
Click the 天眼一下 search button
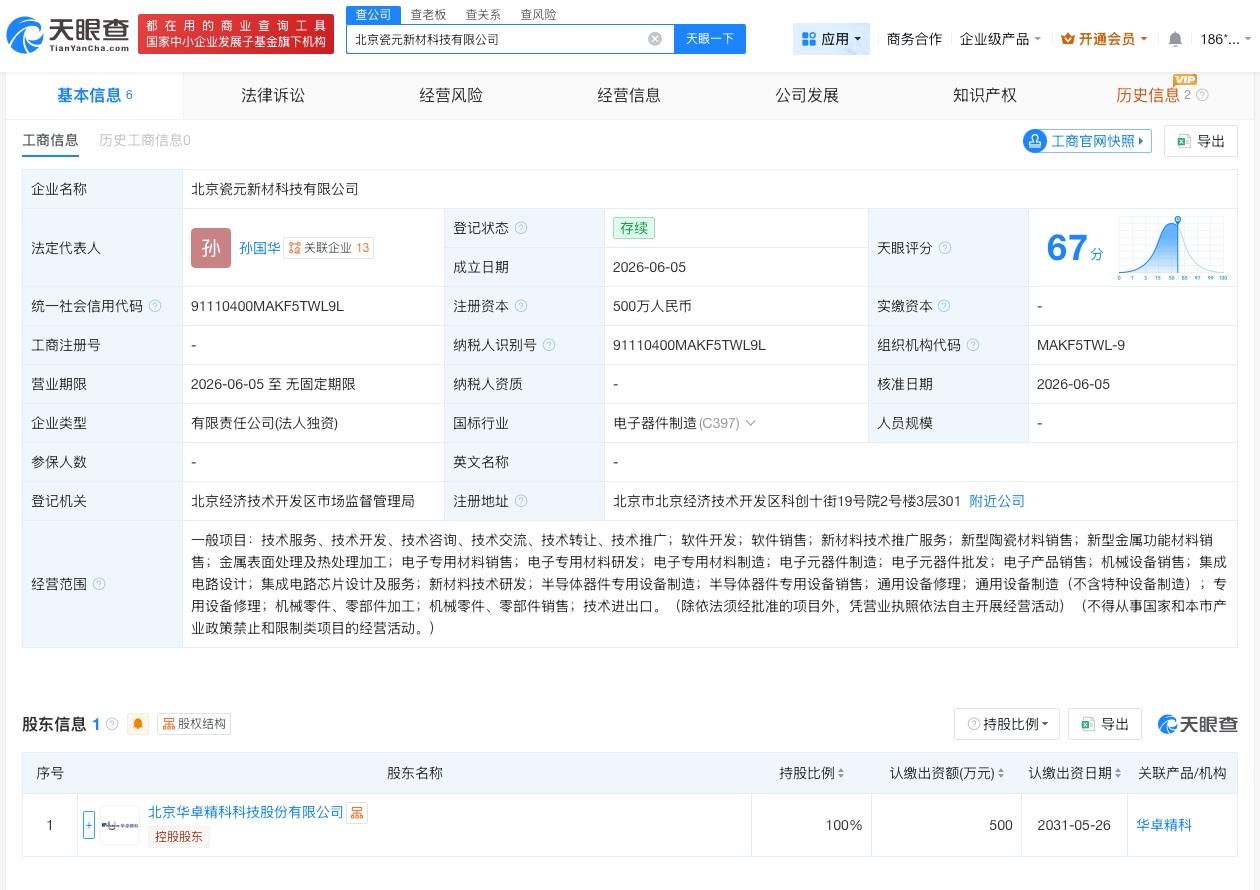[710, 39]
